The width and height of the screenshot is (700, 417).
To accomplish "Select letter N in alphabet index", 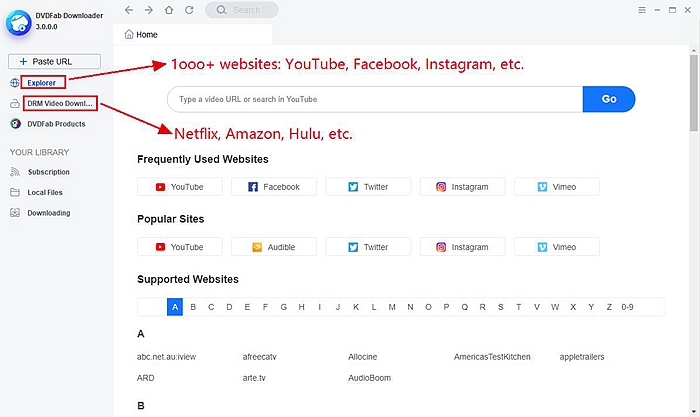I will (x=410, y=307).
